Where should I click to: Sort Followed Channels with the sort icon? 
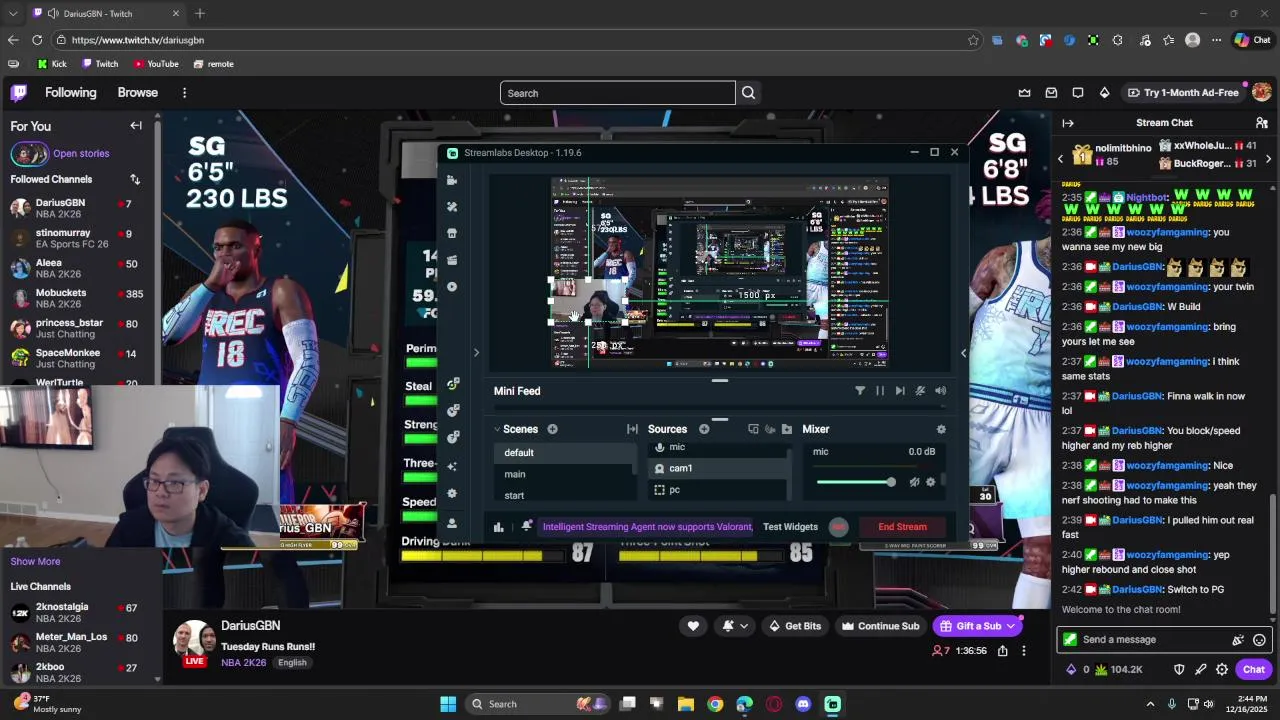point(135,179)
